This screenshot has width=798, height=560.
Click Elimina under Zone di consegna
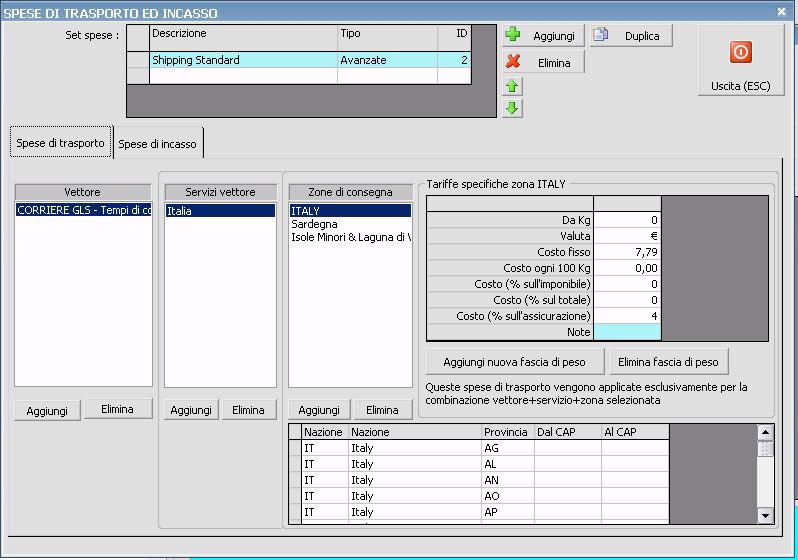[x=382, y=410]
